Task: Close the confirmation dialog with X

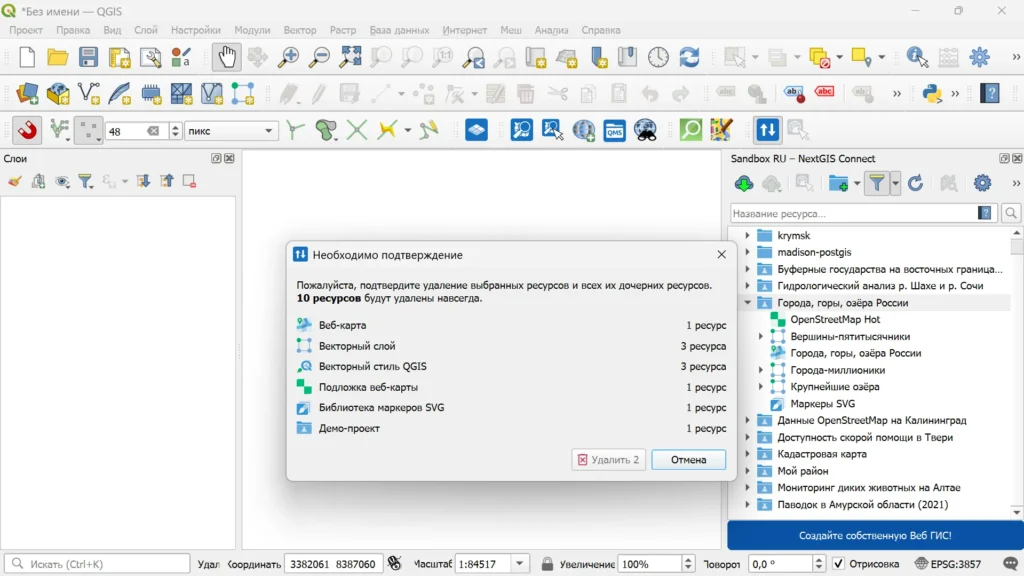Action: click(x=722, y=255)
